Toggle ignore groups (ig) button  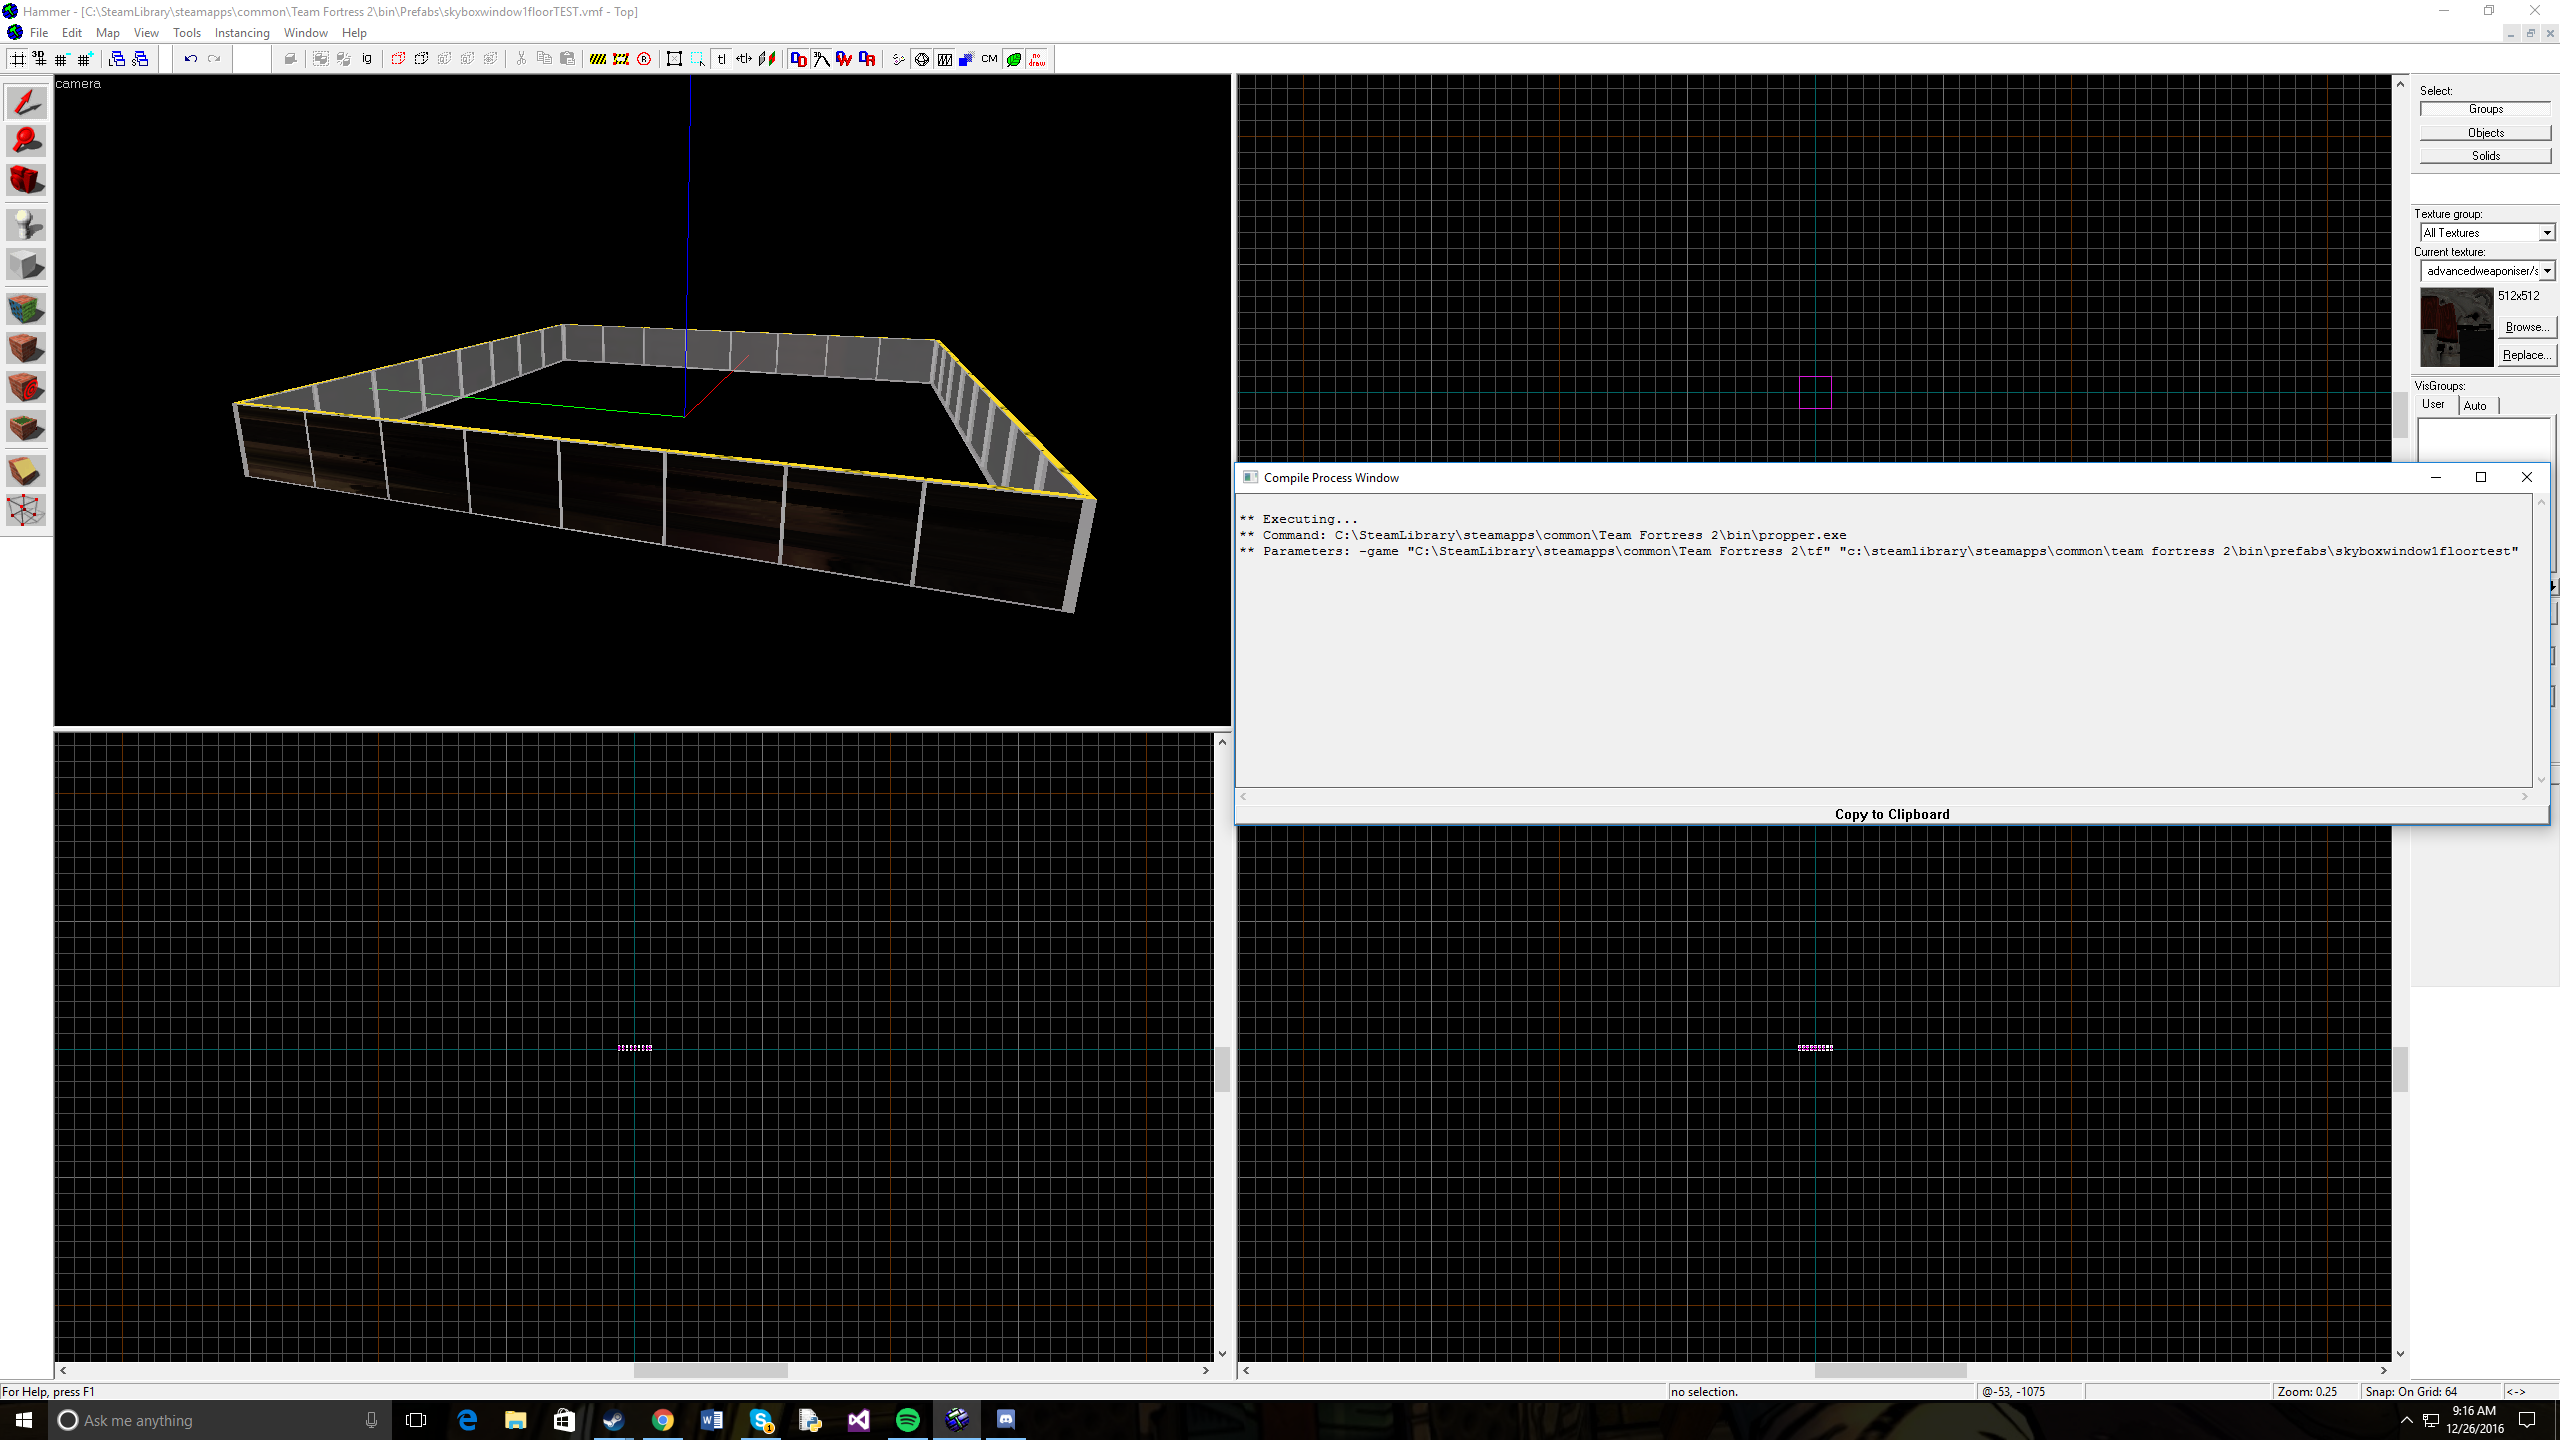(367, 59)
